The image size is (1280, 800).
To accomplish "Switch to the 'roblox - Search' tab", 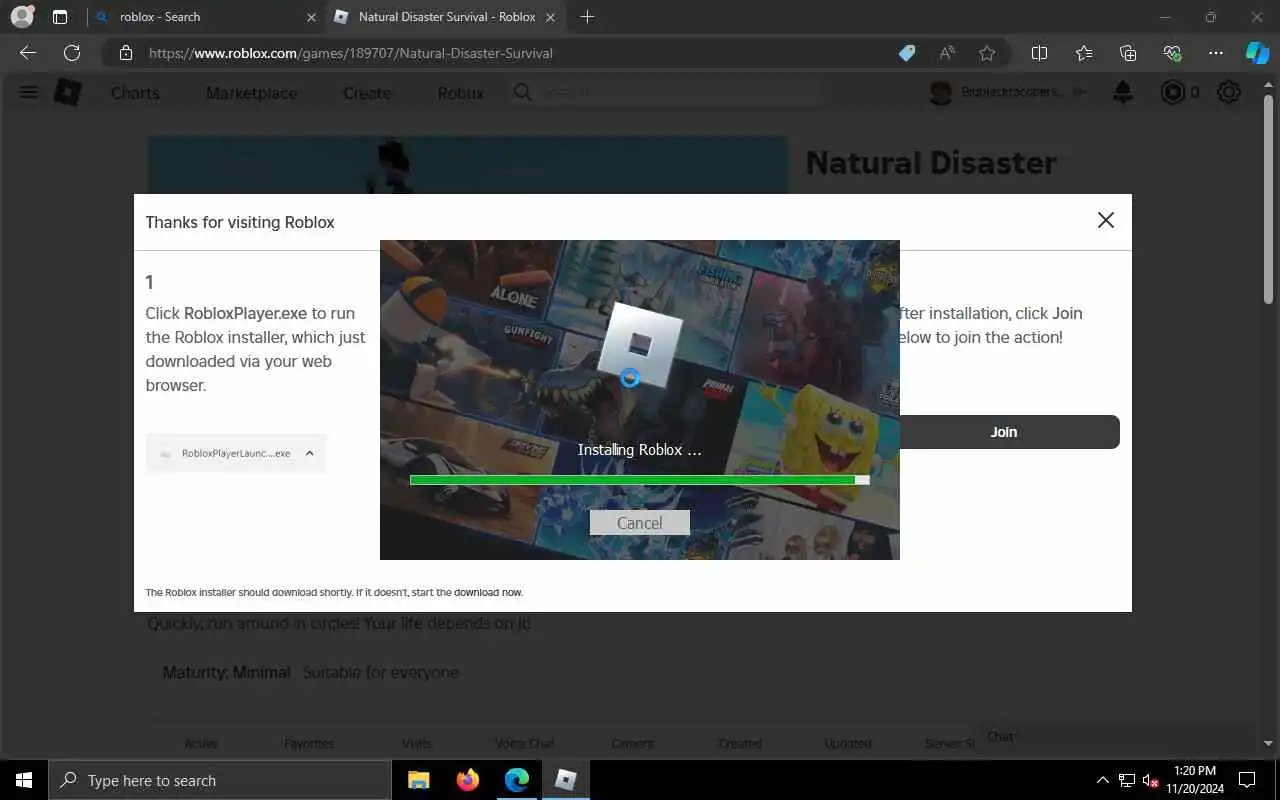I will (x=205, y=17).
